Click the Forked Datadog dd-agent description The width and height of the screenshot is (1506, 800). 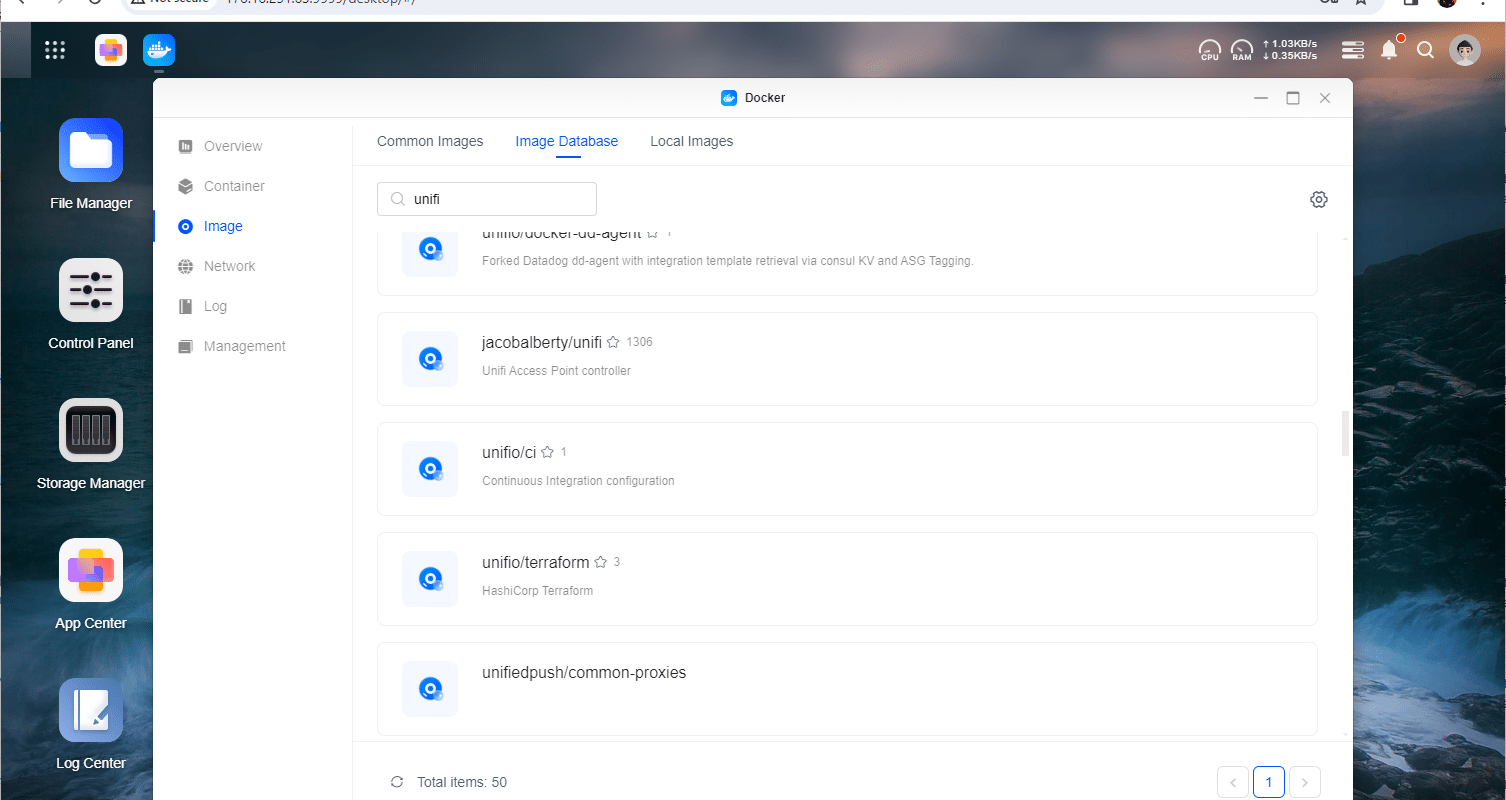click(728, 261)
